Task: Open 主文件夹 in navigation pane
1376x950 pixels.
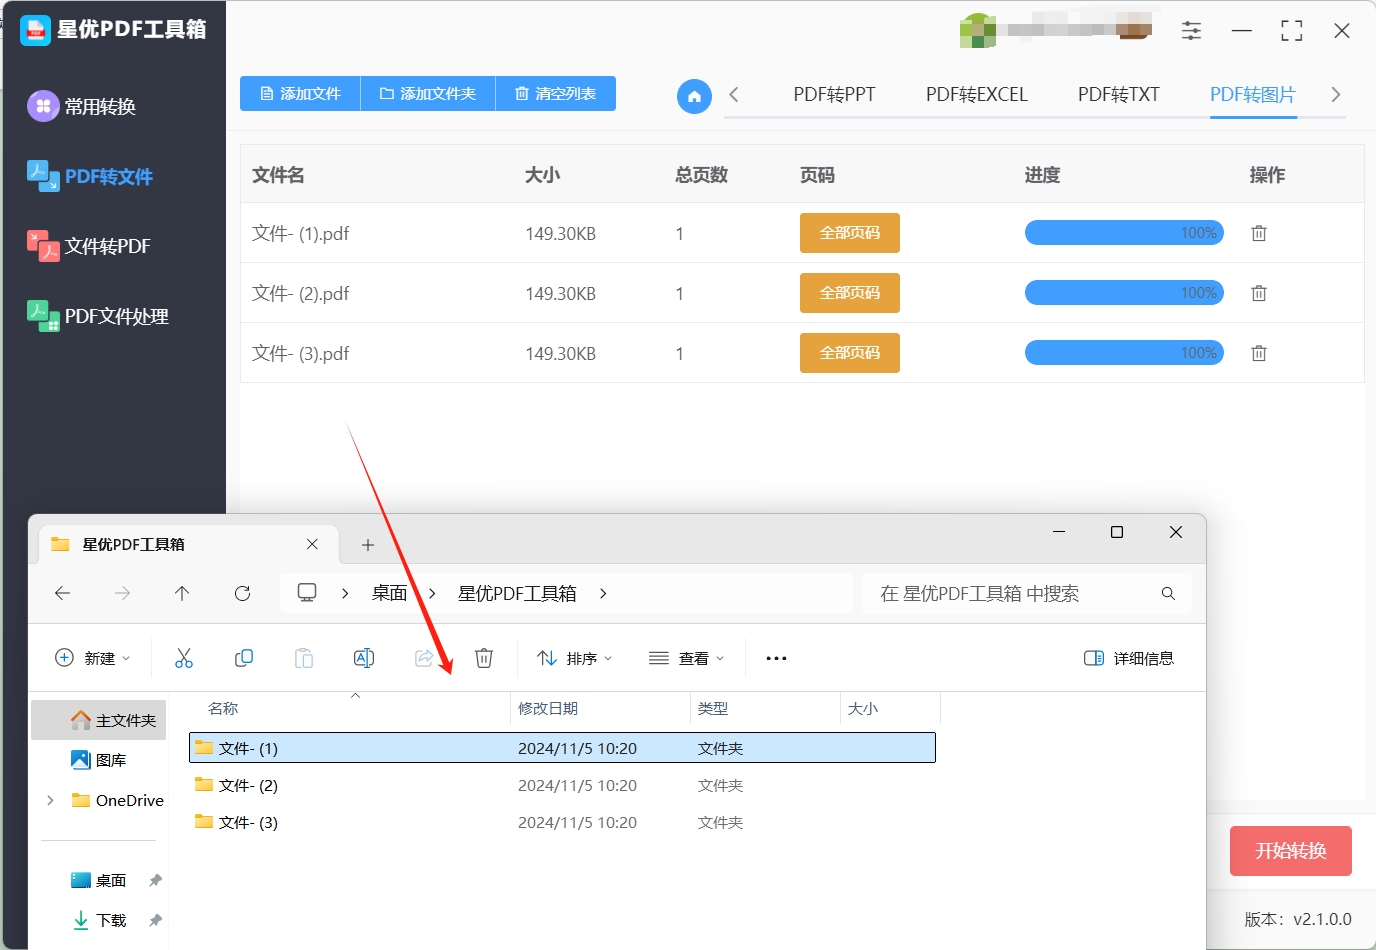Action: tap(99, 720)
